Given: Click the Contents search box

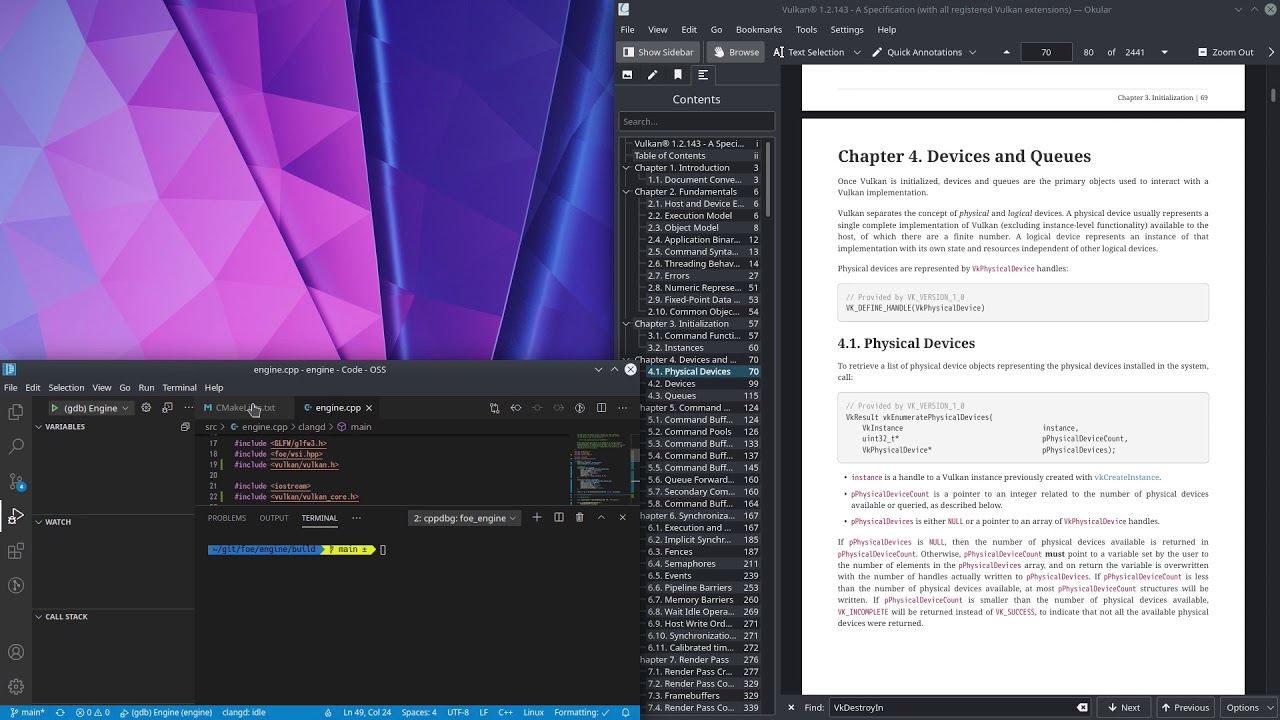Looking at the screenshot, I should point(696,122).
